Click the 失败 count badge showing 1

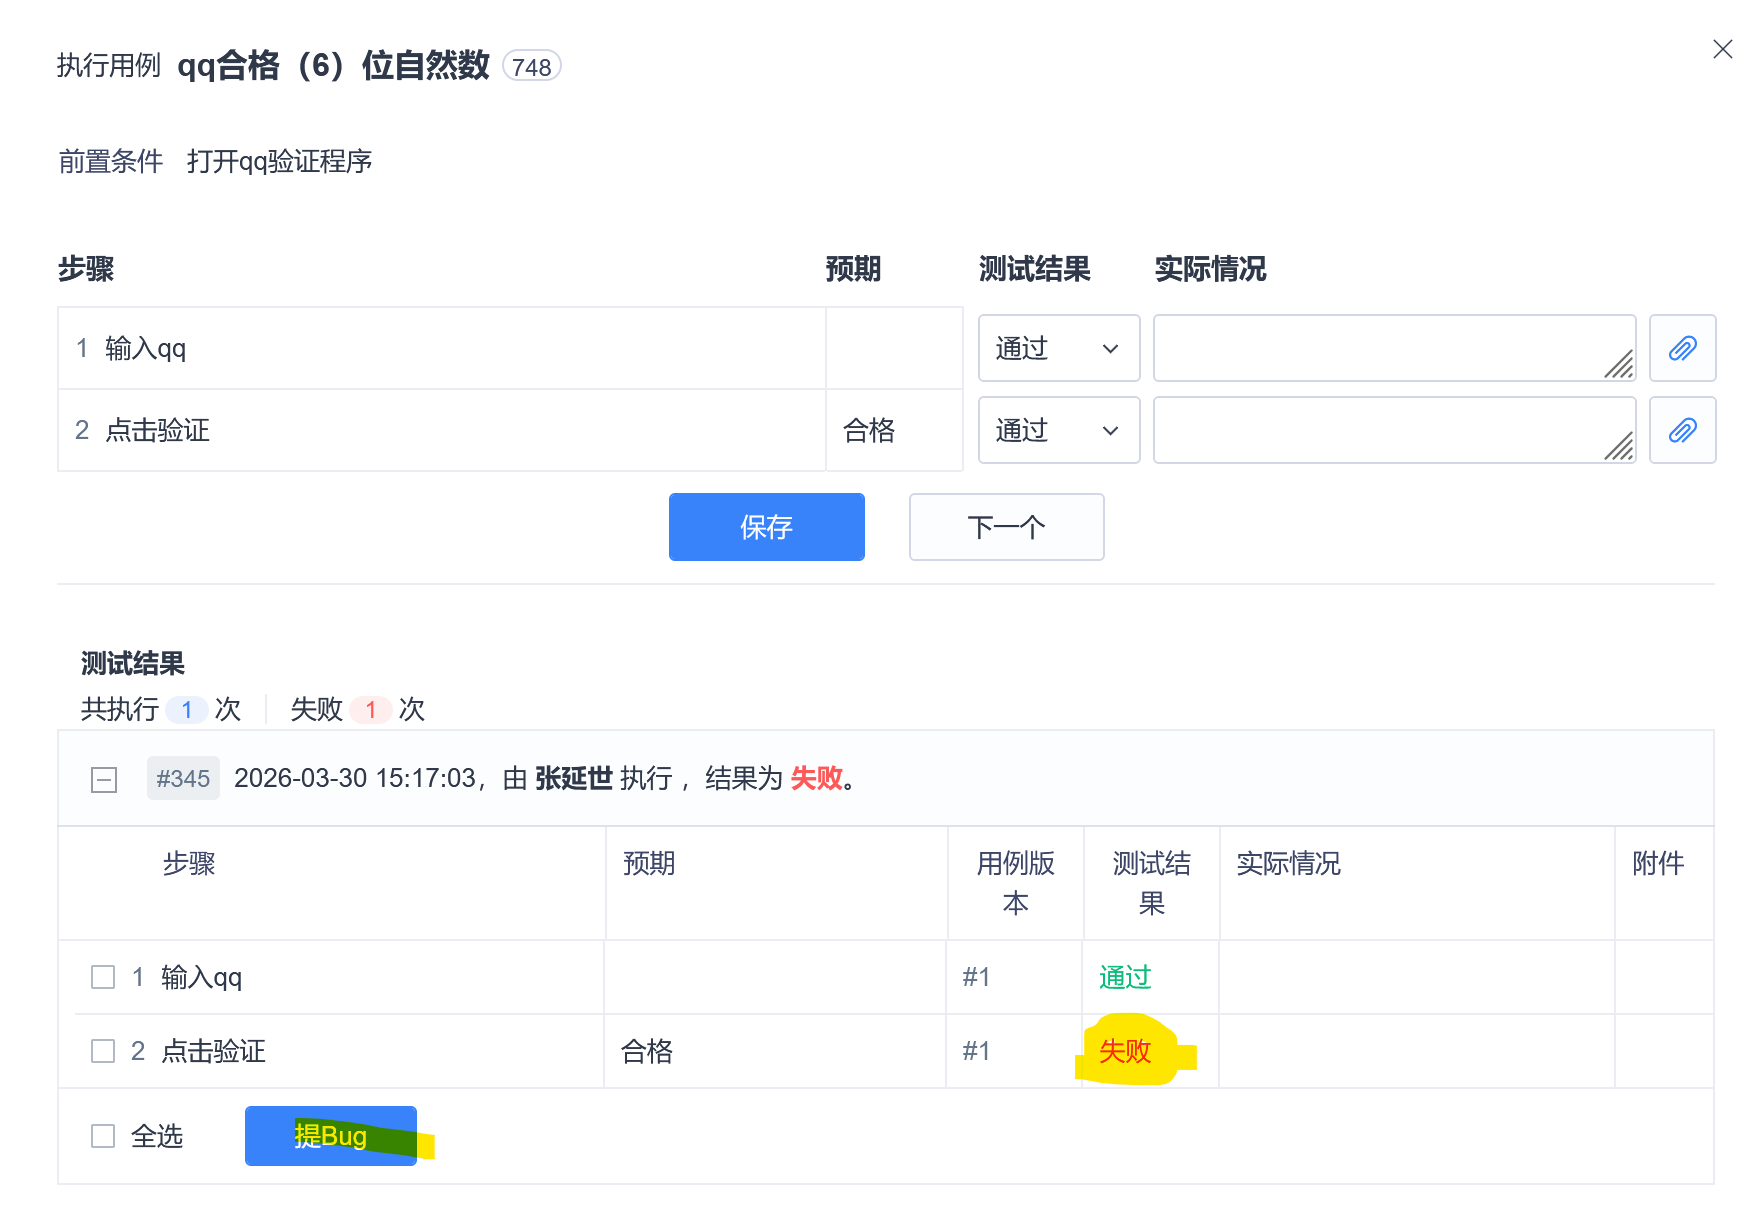click(371, 710)
